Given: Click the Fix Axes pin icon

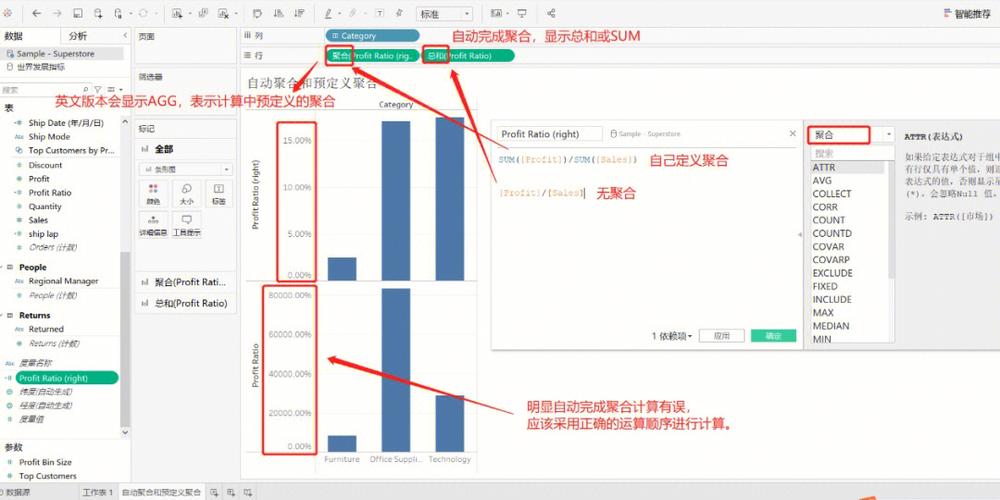Looking at the screenshot, I should click(x=399, y=13).
